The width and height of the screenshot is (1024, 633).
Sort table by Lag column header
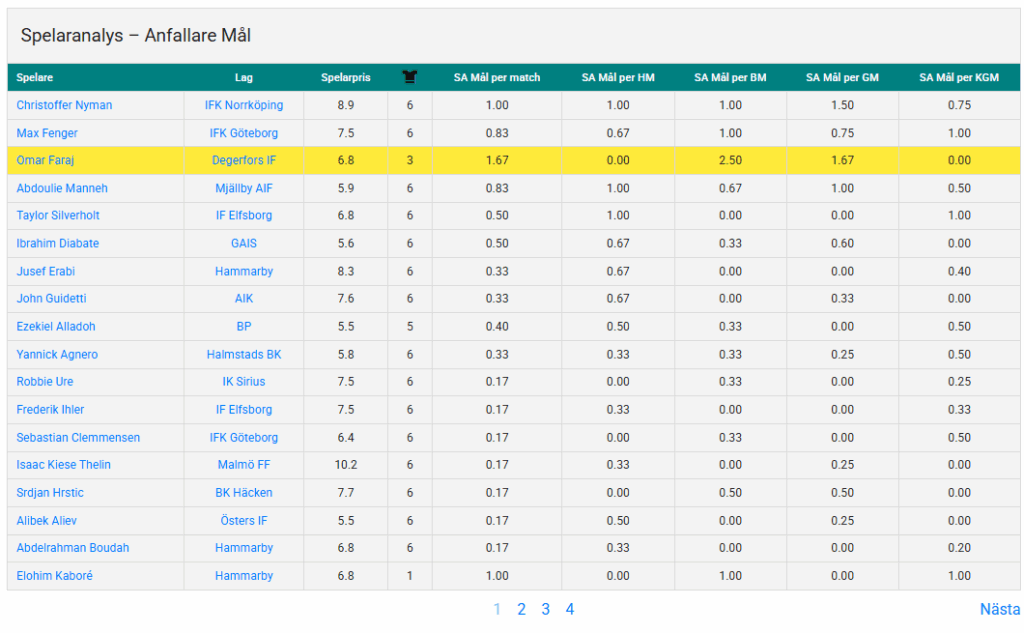coord(244,77)
